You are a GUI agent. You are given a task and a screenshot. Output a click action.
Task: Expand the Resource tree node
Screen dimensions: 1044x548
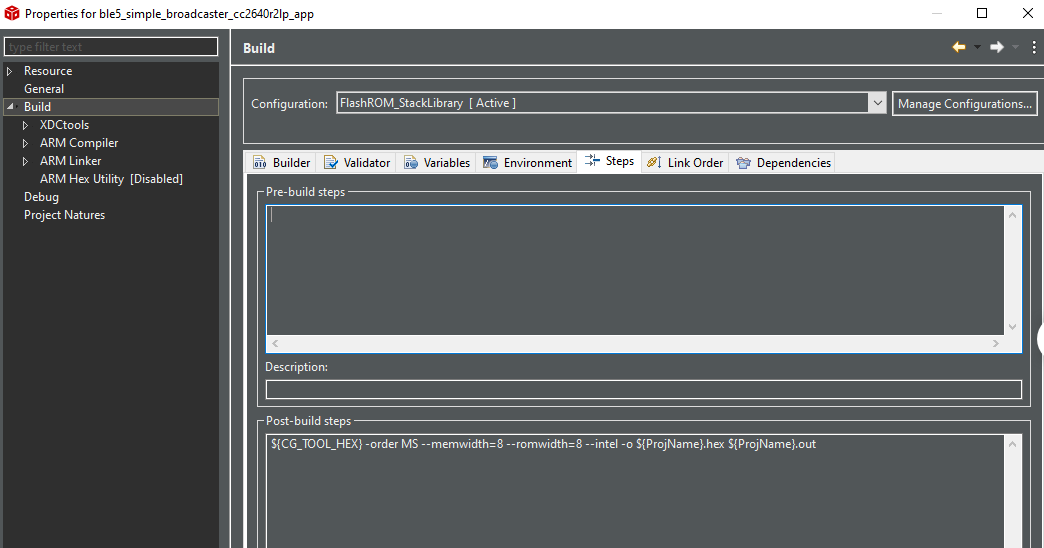[10, 71]
